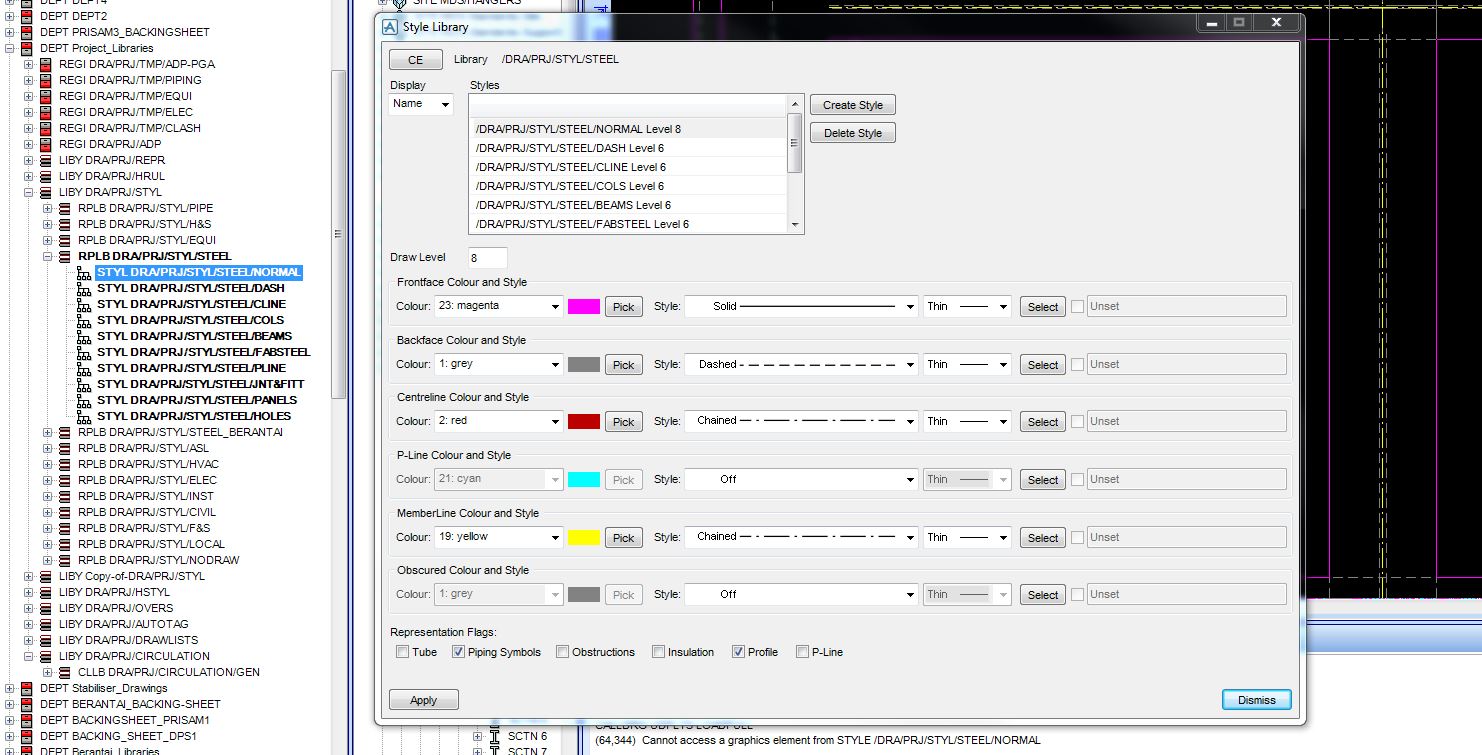Screen dimensions: 1482x755
Task: Collapse the RPLB DRA/PRJ/STYL/STEEL tree node
Action: (48, 256)
